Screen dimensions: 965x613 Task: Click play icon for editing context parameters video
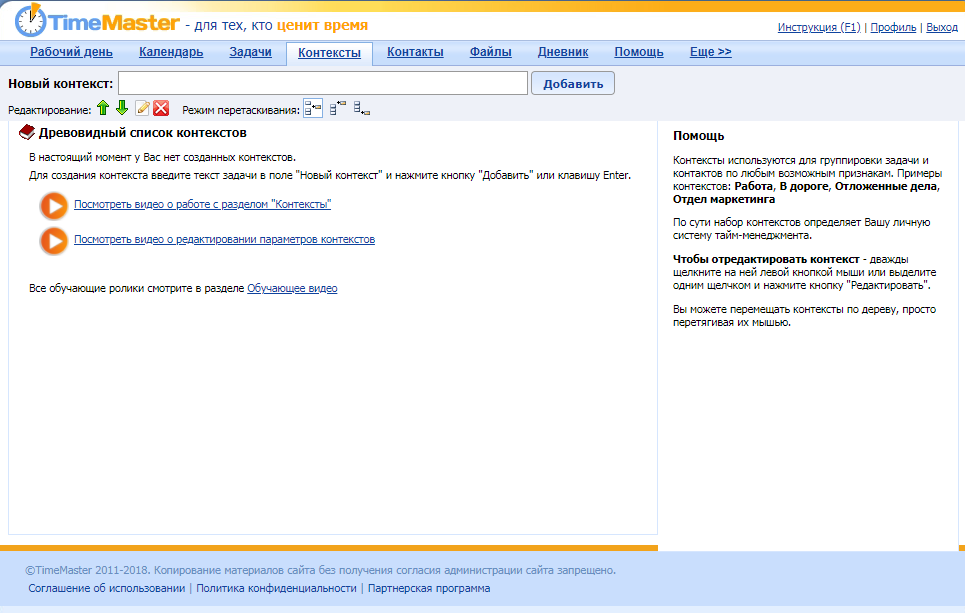[x=54, y=241]
